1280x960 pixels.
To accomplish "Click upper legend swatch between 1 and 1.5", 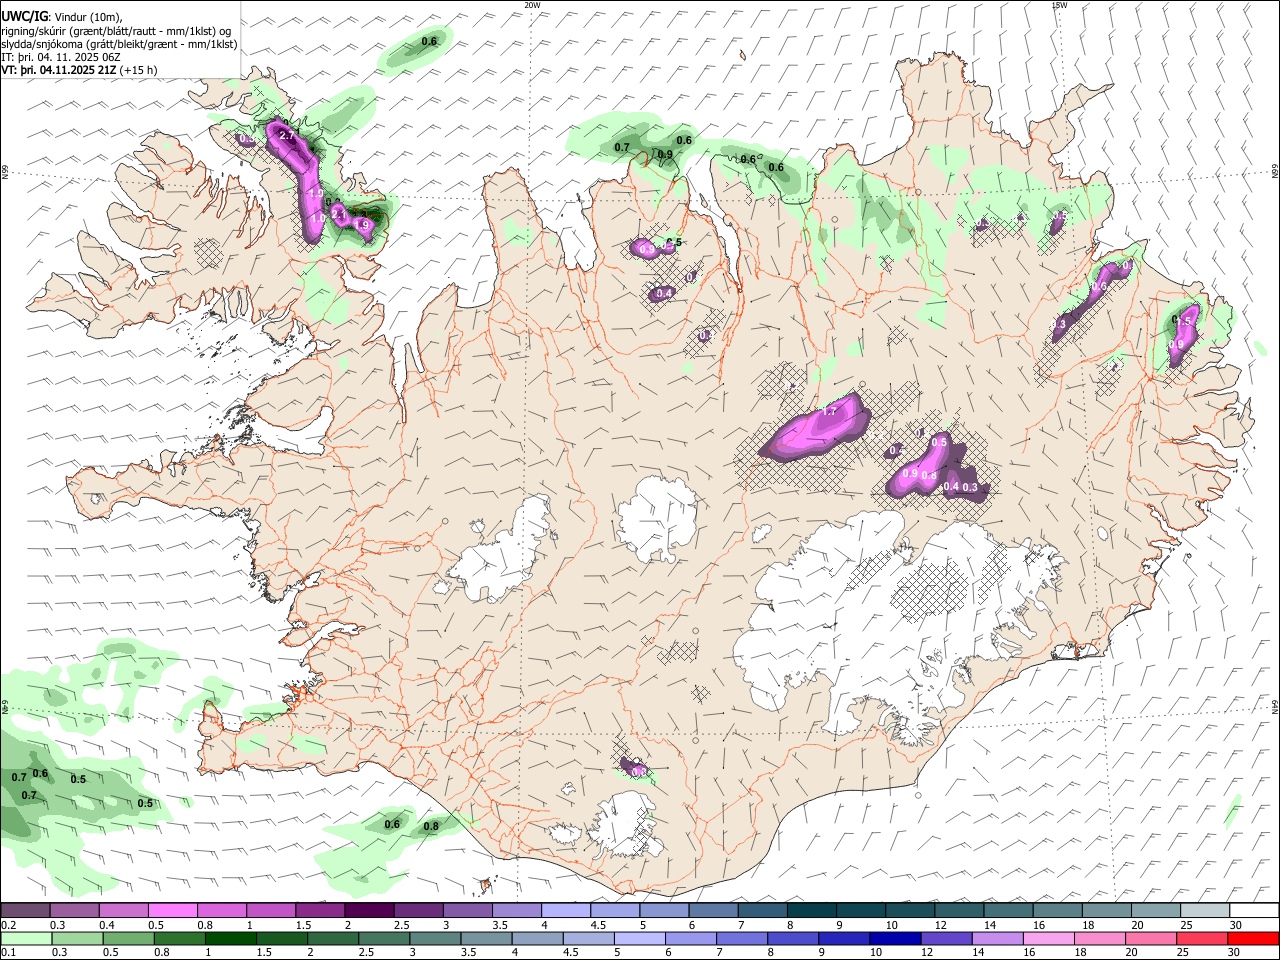I will coord(270,911).
